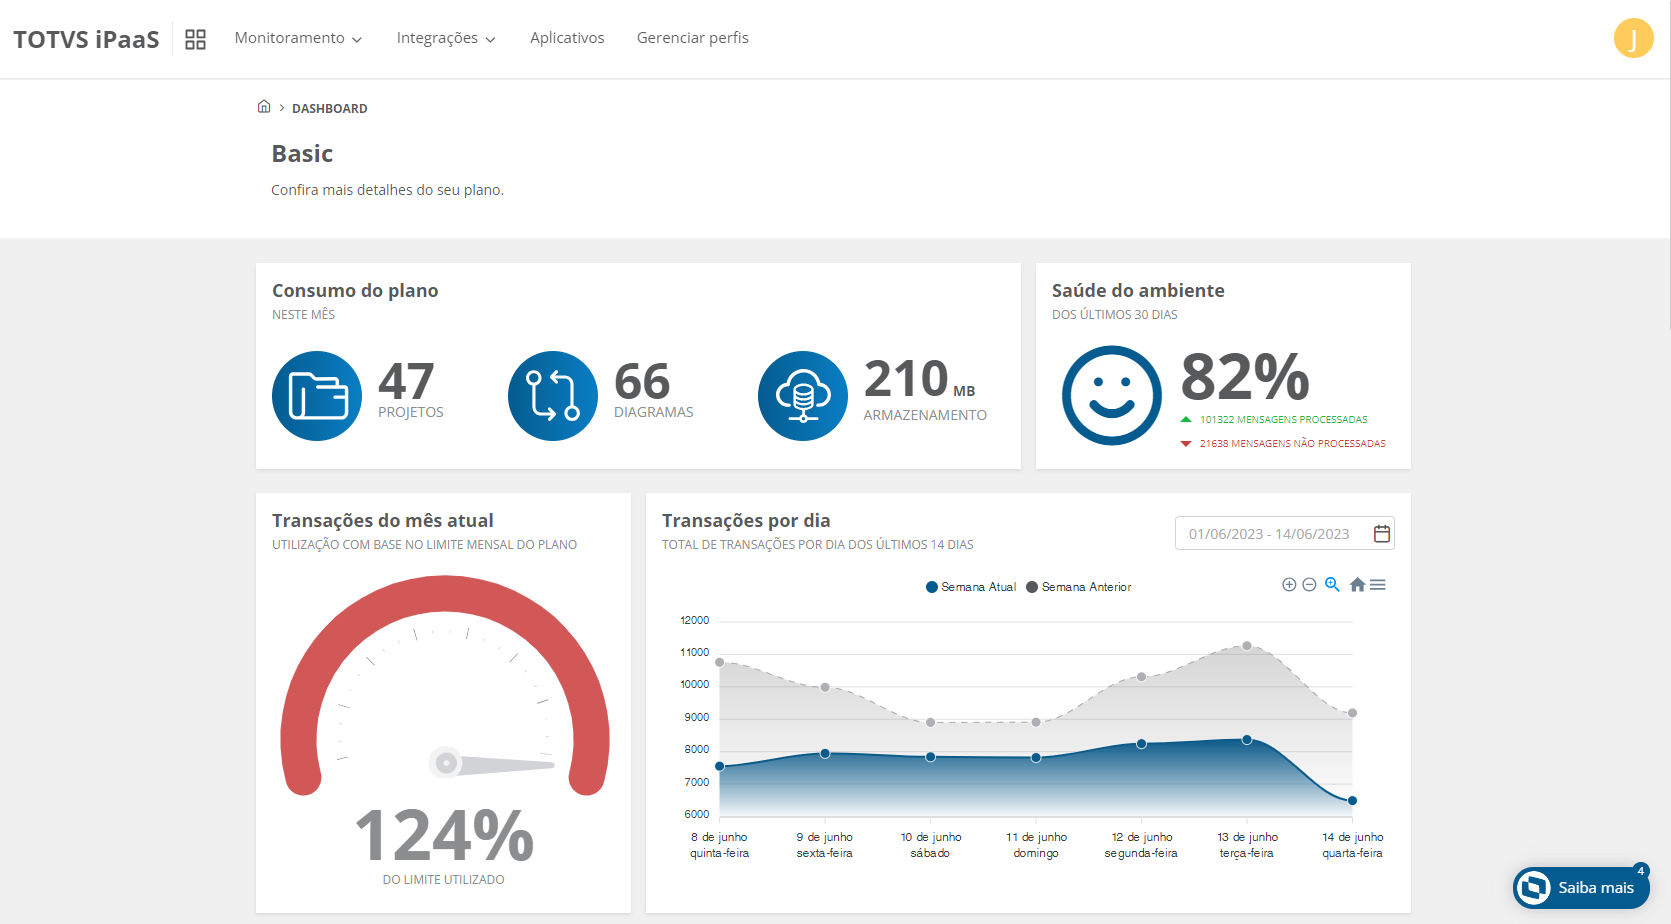The height and width of the screenshot is (924, 1671).
Task: Toggle Semana Anterior legend series
Action: (x=1079, y=587)
